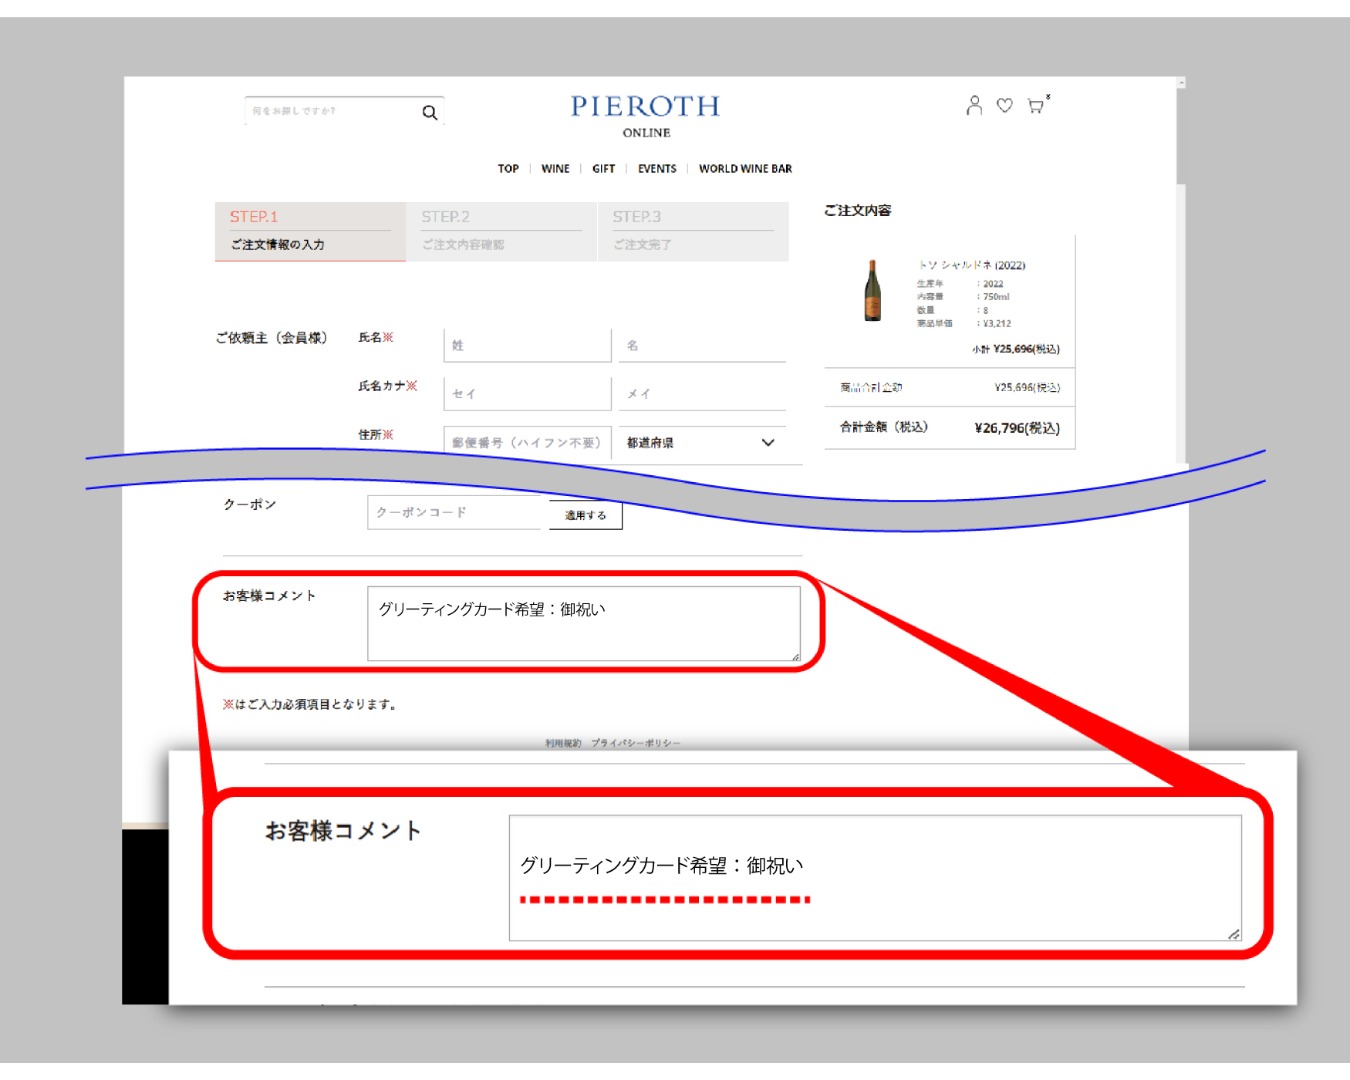Select the STEP.1 ご注文情報の入力 tab
1350x1080 pixels.
(310, 231)
